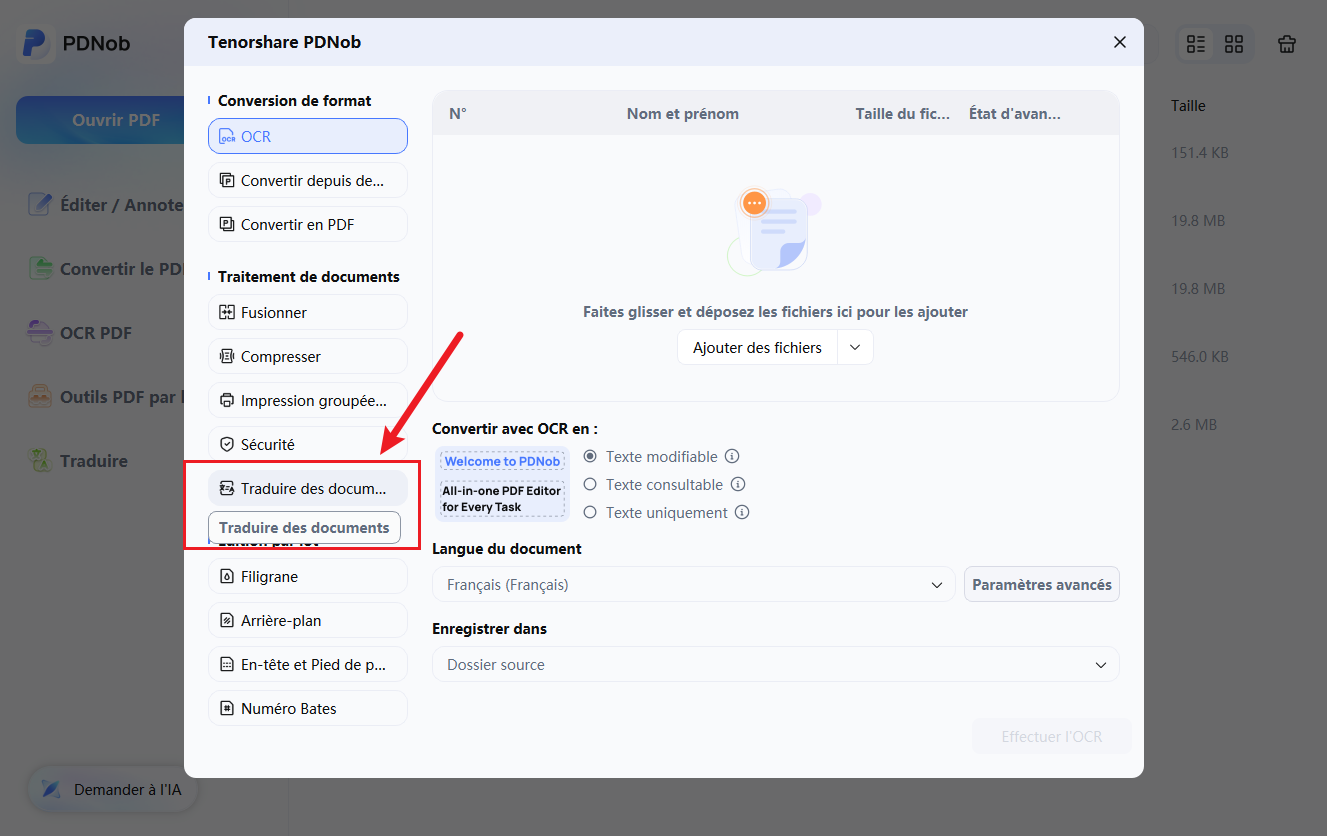Click the Nom et prénom column header
Screen dimensions: 1327x836
click(683, 114)
